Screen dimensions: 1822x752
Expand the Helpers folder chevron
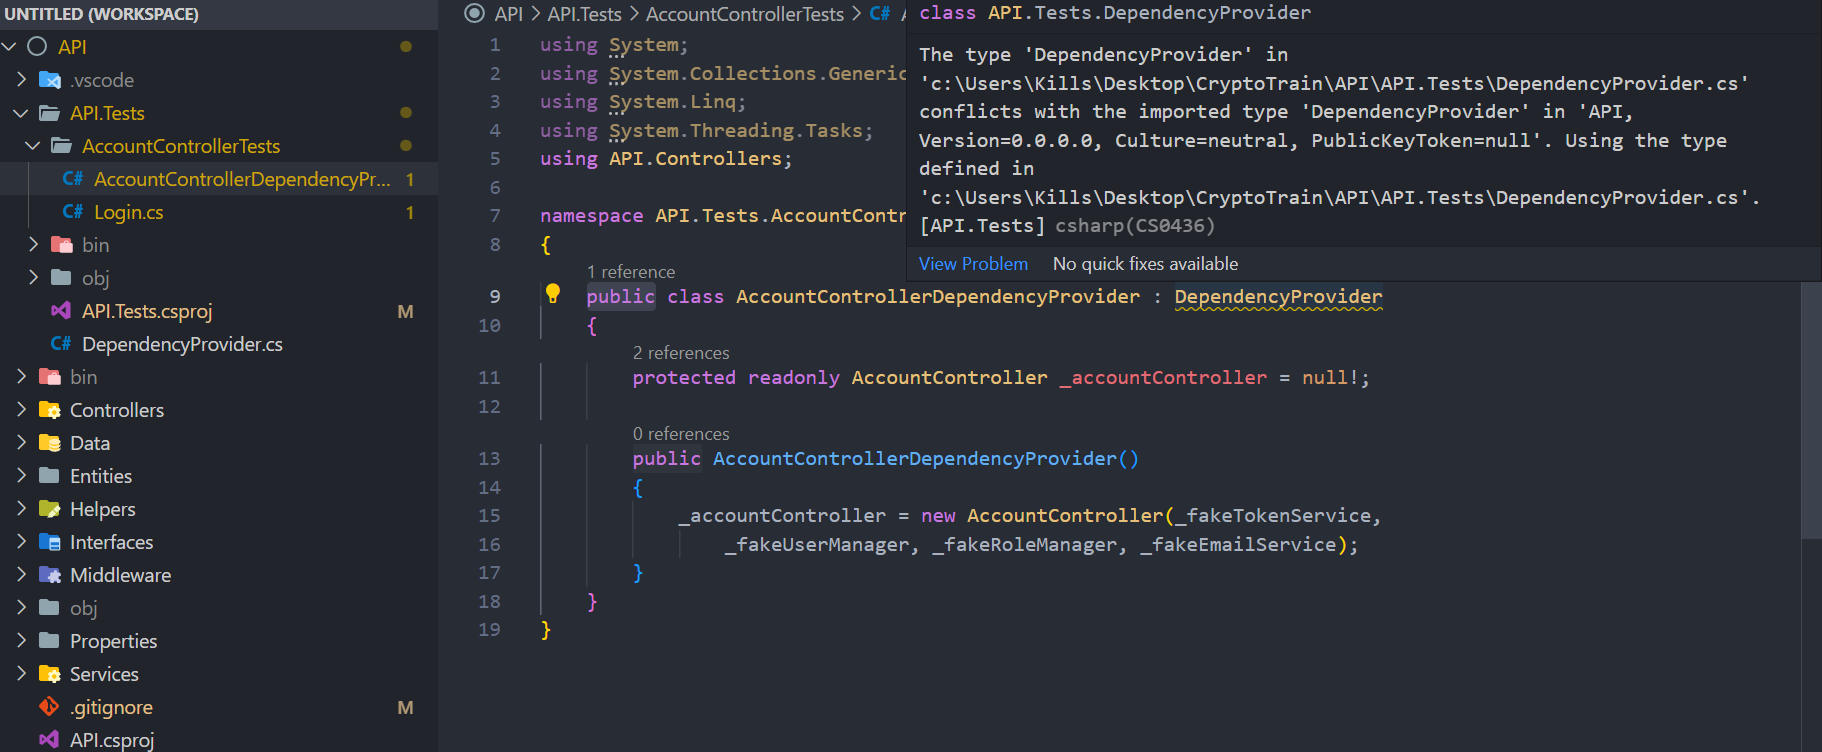pyautogui.click(x=22, y=509)
